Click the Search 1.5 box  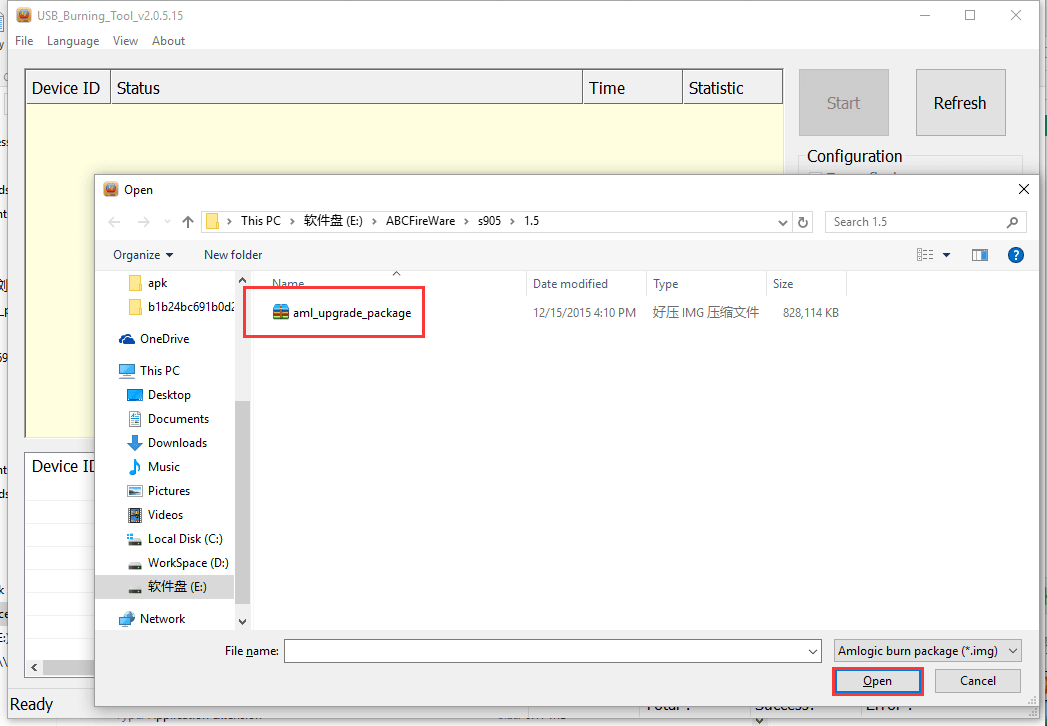pos(925,222)
